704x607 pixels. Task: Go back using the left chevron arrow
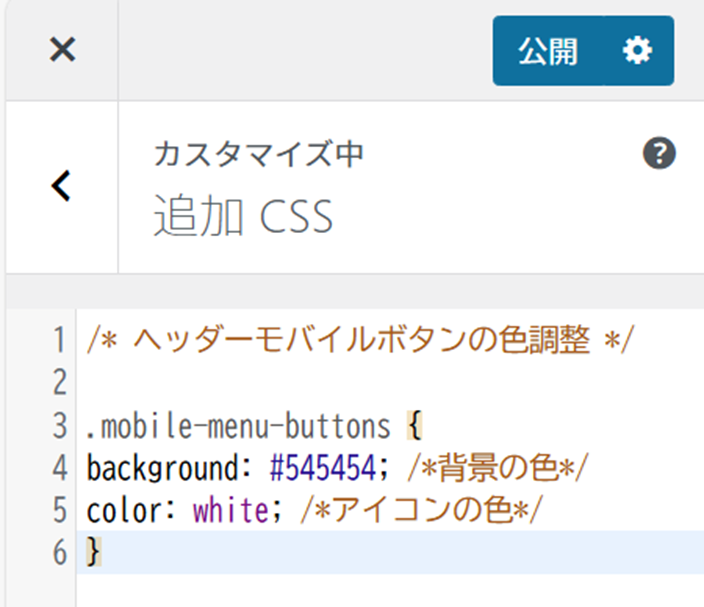pos(61,186)
